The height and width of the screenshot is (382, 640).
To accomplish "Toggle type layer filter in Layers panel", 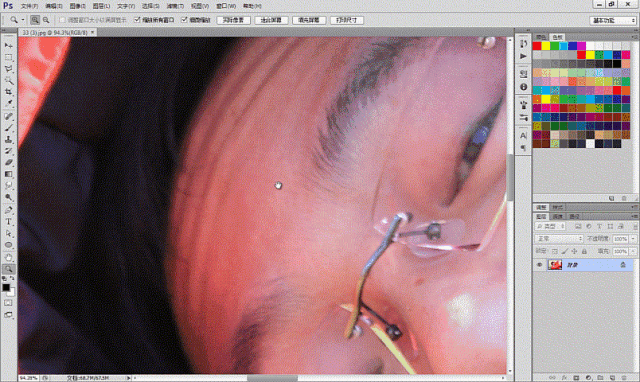I will tap(599, 226).
